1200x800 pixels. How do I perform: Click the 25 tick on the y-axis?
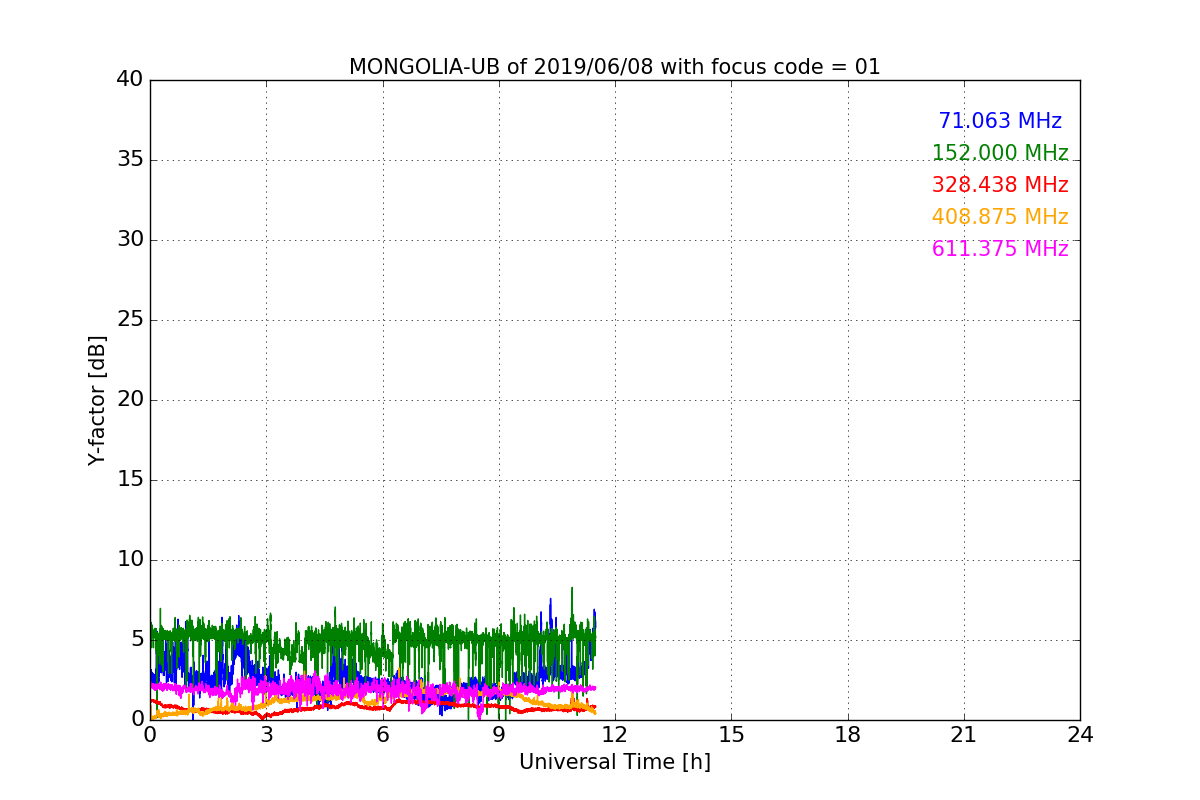point(130,320)
